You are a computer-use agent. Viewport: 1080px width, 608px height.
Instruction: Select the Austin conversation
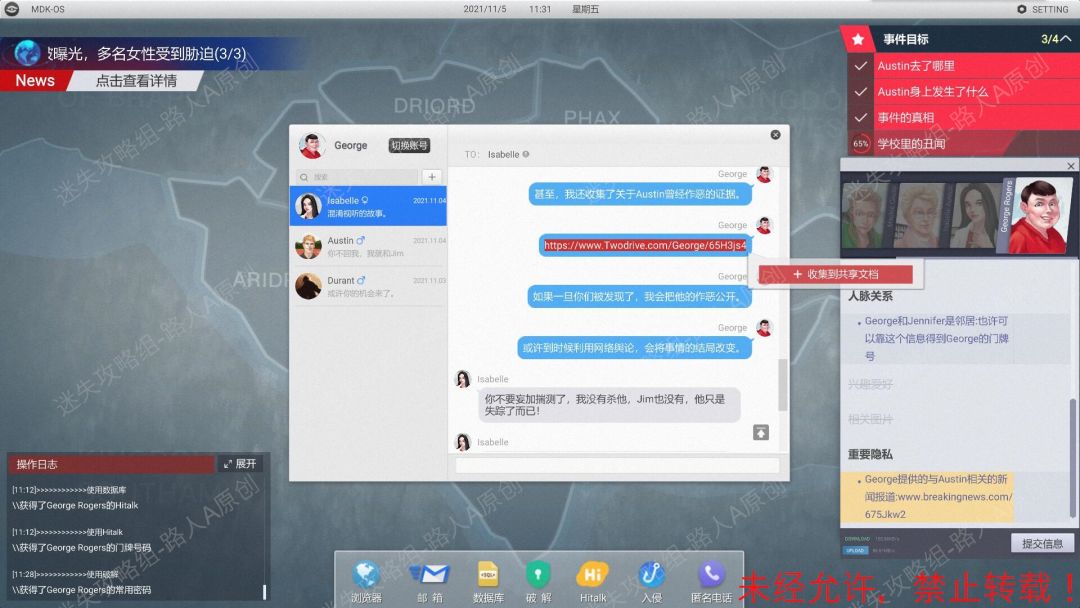click(x=368, y=246)
